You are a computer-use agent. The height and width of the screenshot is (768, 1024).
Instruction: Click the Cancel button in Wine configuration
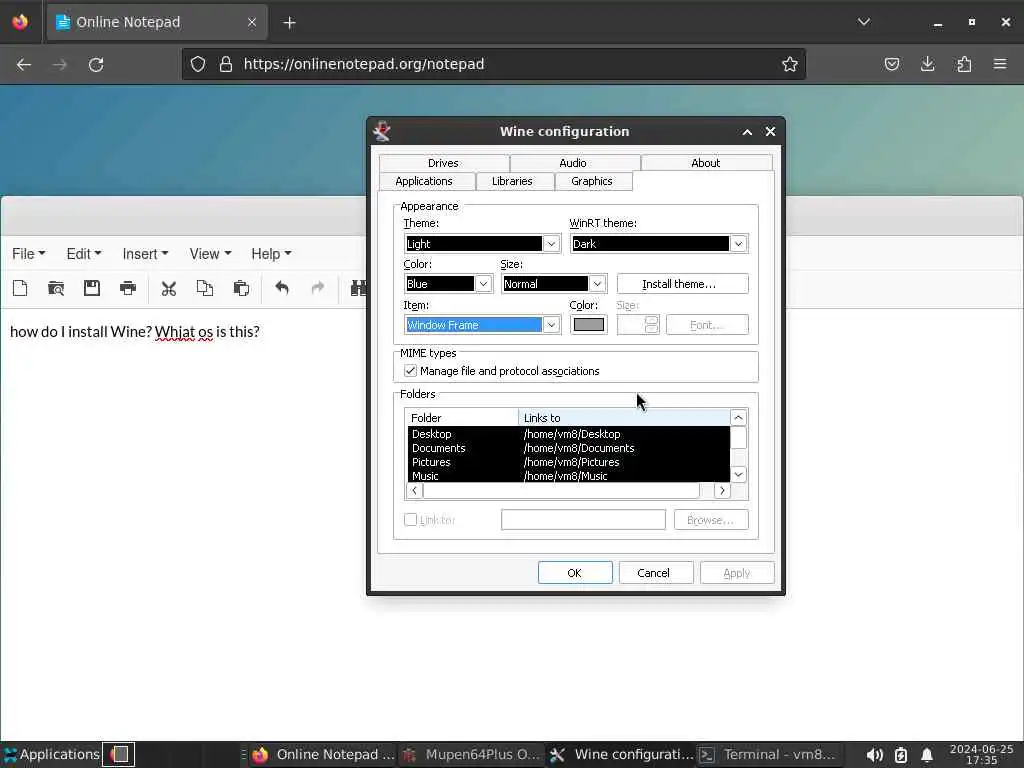654,573
